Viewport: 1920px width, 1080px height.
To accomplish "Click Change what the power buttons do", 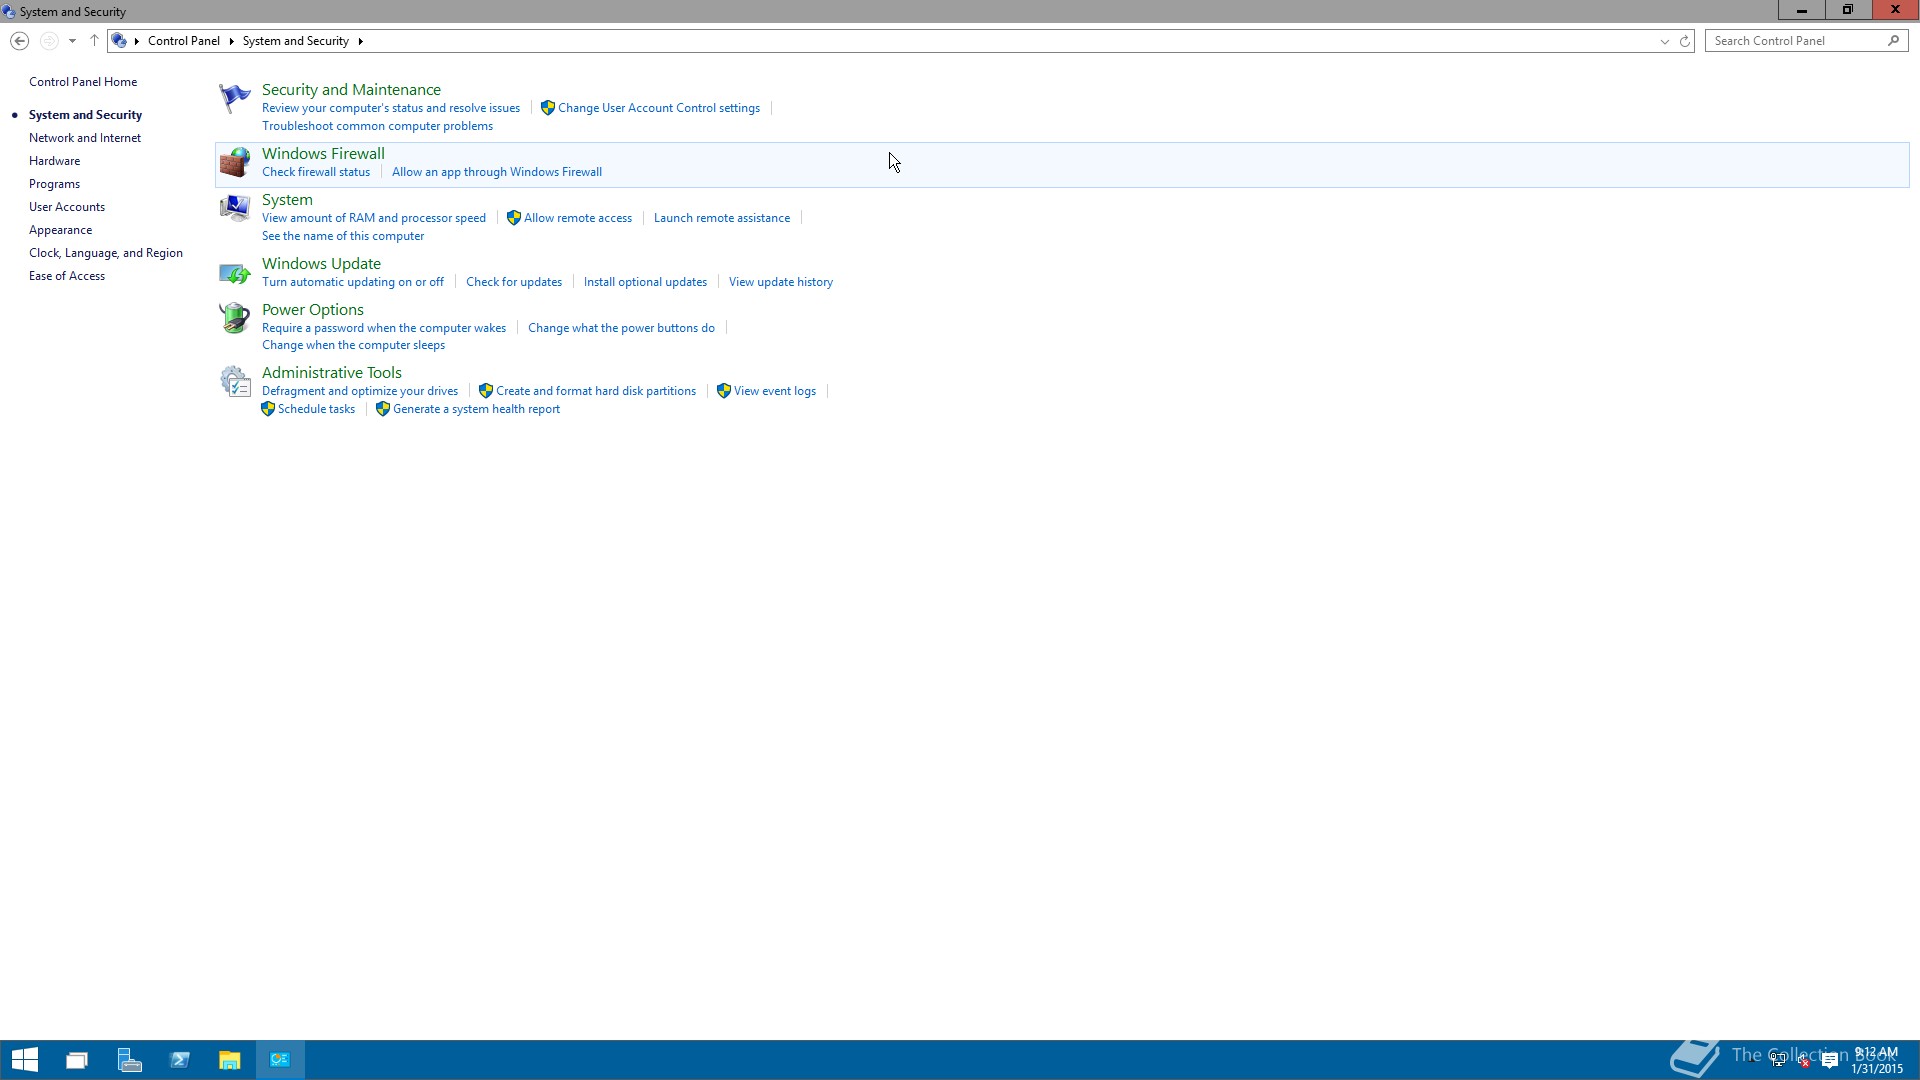I will (x=621, y=328).
